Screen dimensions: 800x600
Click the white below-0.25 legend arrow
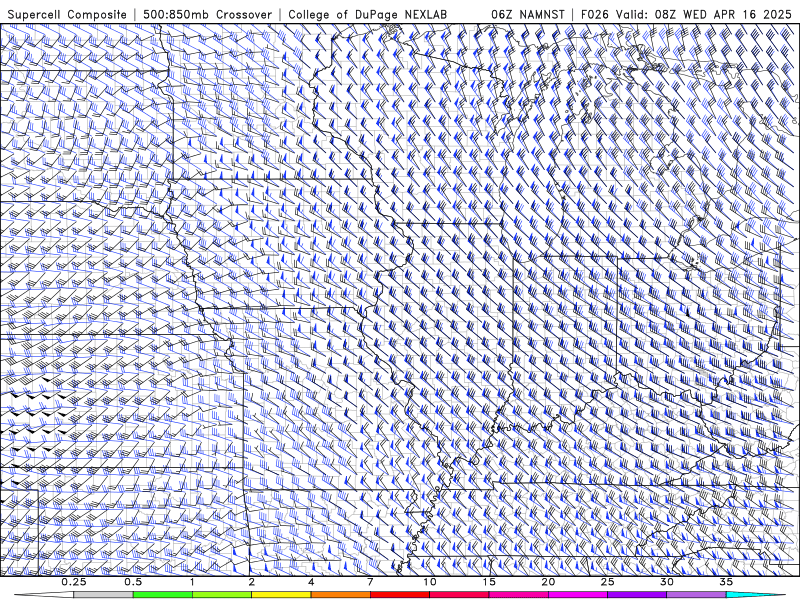43,595
